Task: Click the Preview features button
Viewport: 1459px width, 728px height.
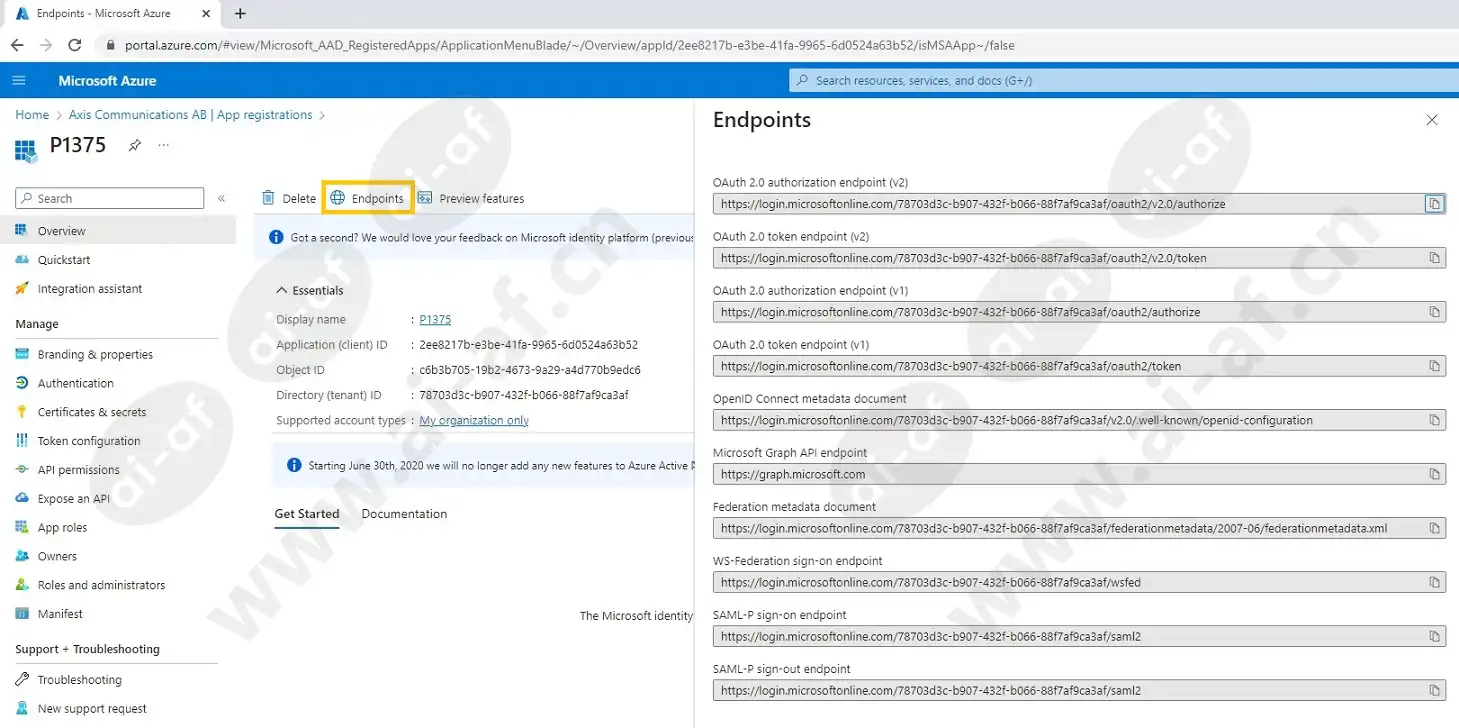Action: pyautogui.click(x=471, y=198)
